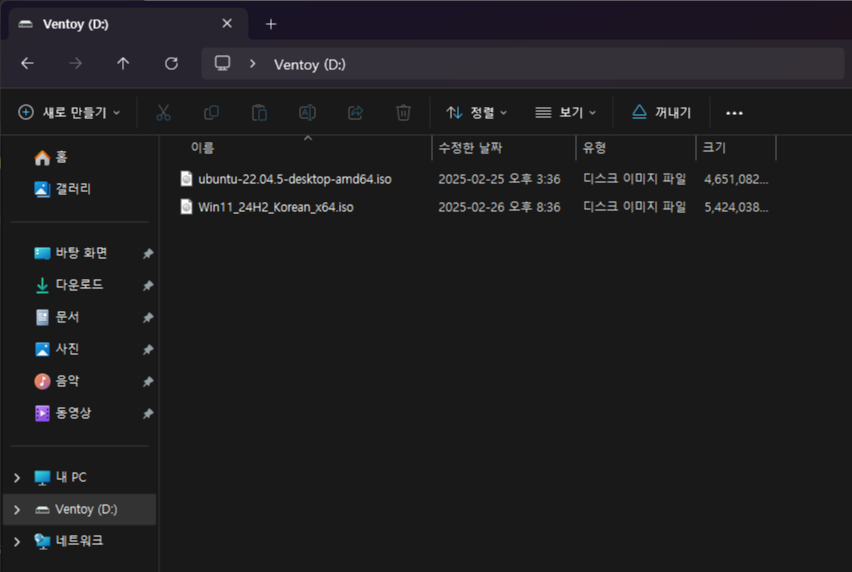The image size is (852, 572).
Task: Sort by the 크기 column header
Action: point(714,148)
